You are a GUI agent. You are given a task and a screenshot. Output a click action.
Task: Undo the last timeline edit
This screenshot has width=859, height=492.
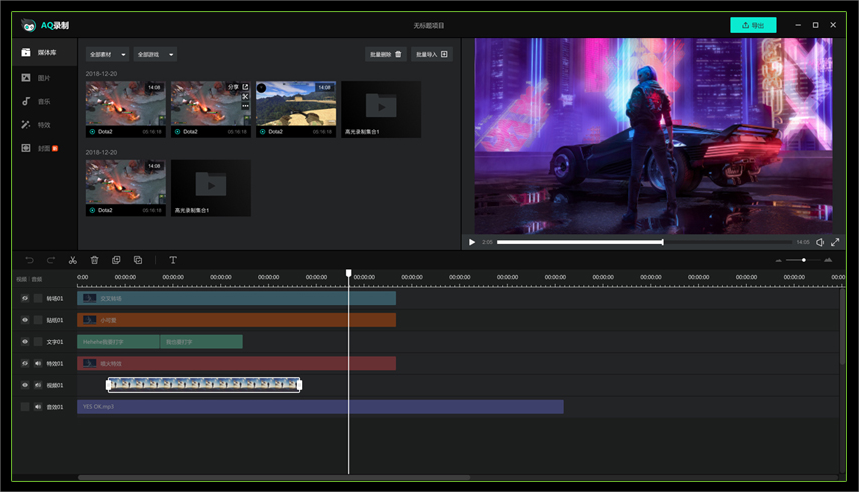(29, 260)
